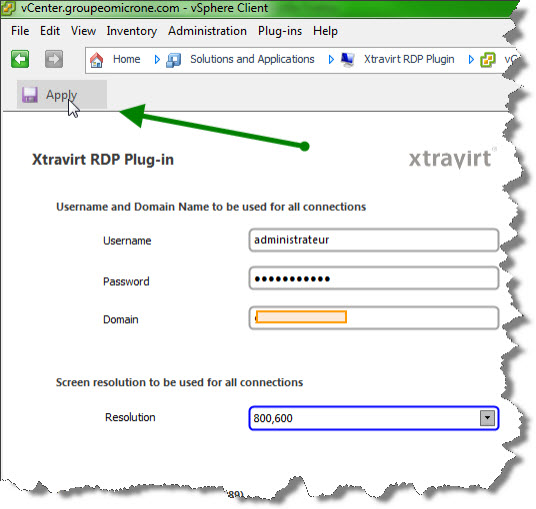Screen dimensions: 536x509
Task: Click the green back navigation arrow
Action: (20, 59)
